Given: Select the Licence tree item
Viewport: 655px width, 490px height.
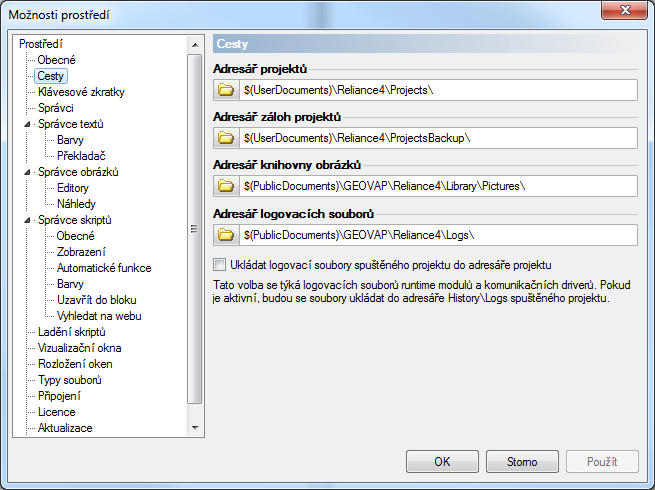Looking at the screenshot, I should pyautogui.click(x=56, y=412).
